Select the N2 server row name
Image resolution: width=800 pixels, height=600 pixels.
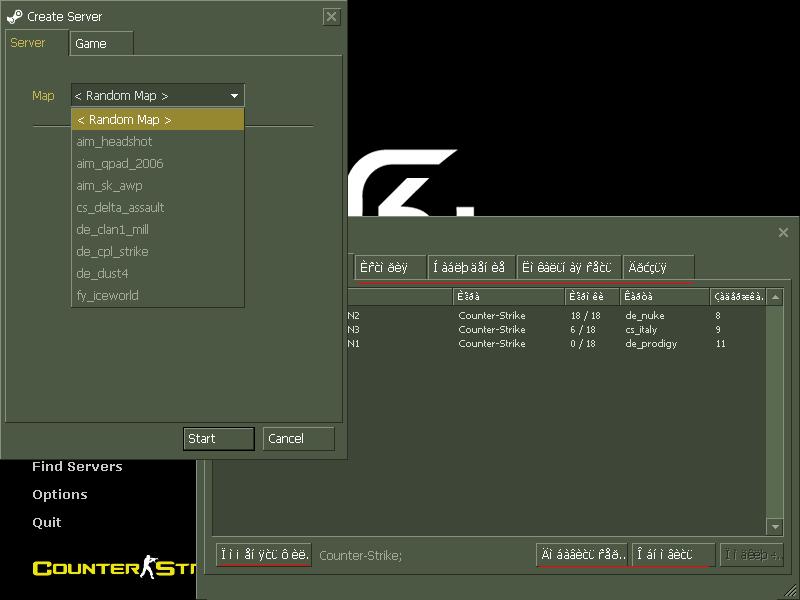coord(354,316)
